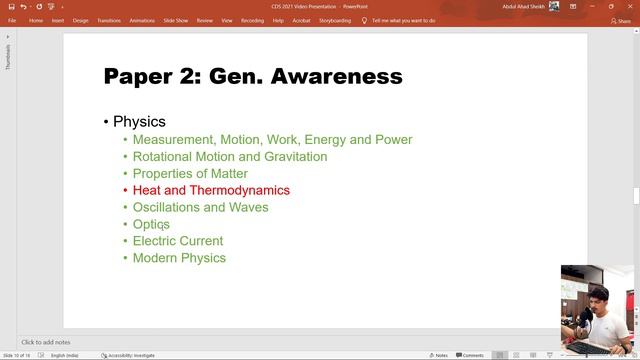Click the presenter webcam overlay

tap(598, 310)
